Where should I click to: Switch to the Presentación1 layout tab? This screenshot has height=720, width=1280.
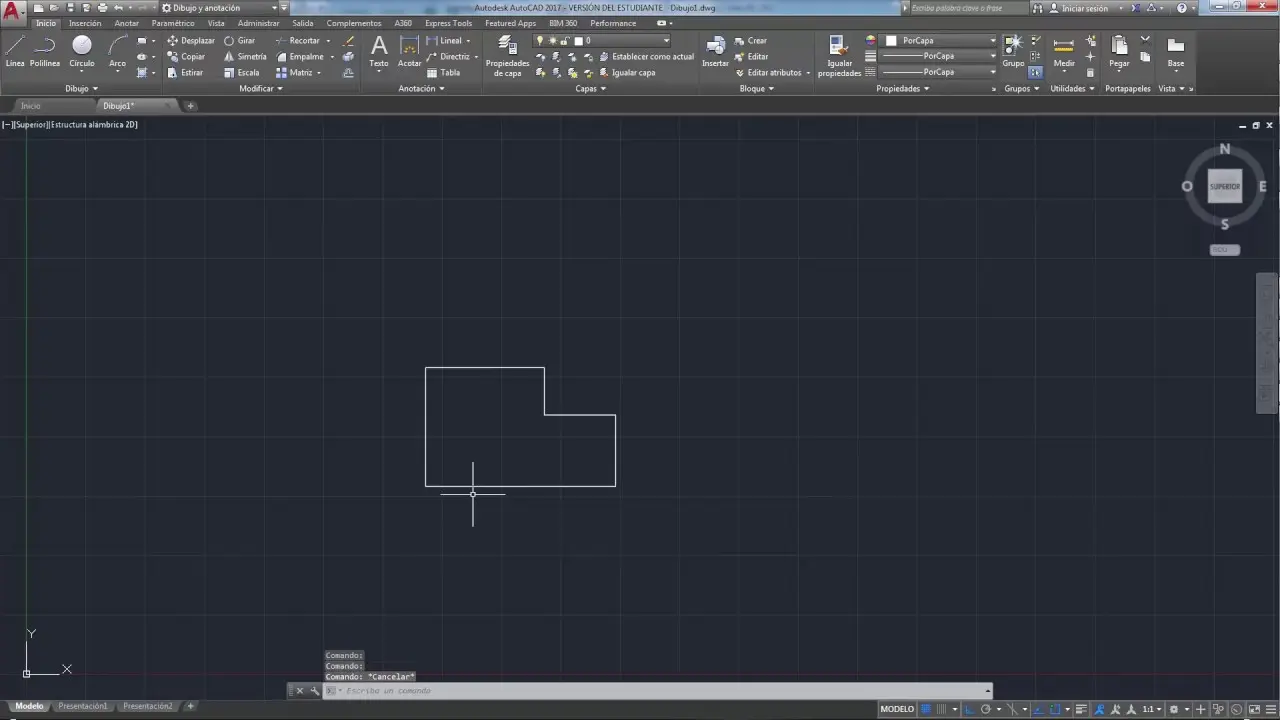83,706
